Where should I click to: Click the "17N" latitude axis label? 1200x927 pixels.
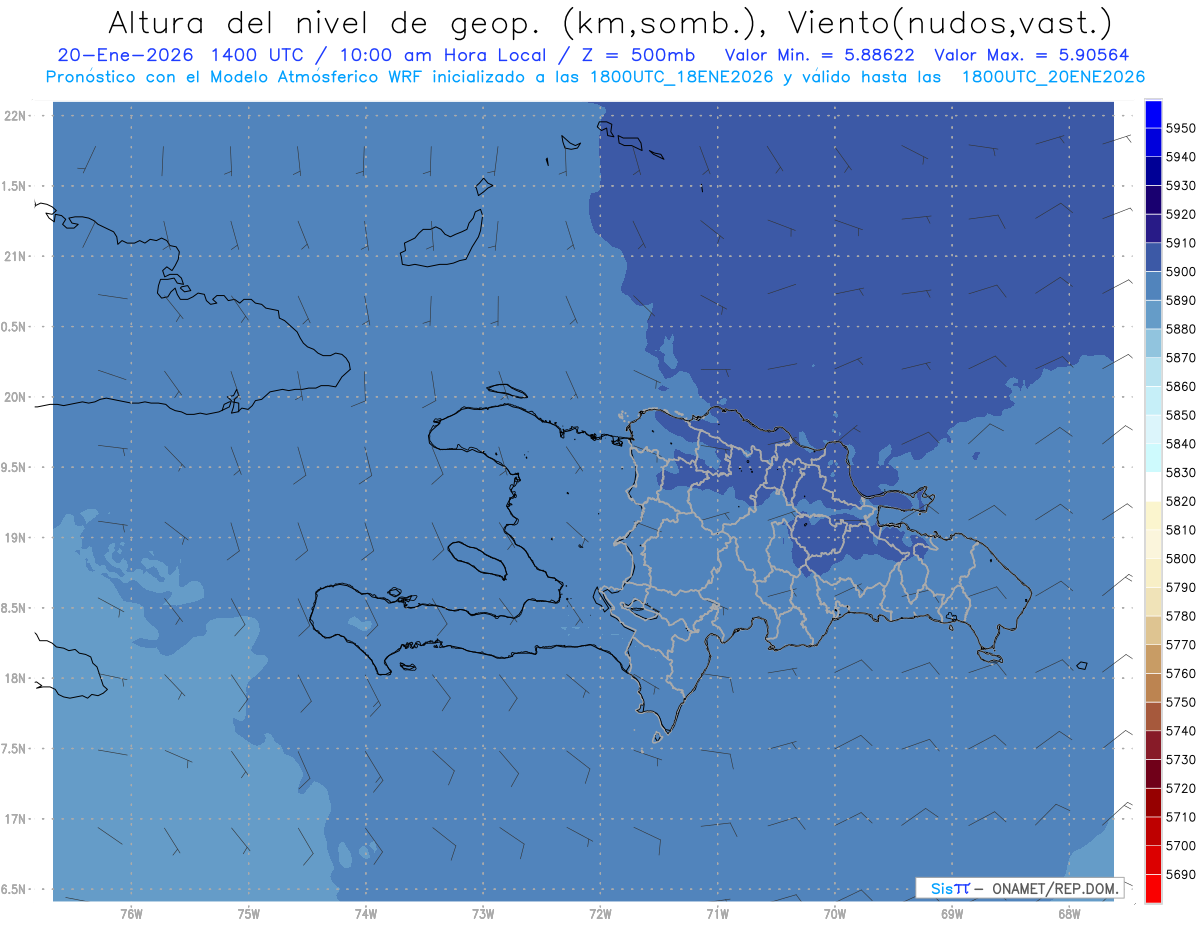(x=15, y=819)
